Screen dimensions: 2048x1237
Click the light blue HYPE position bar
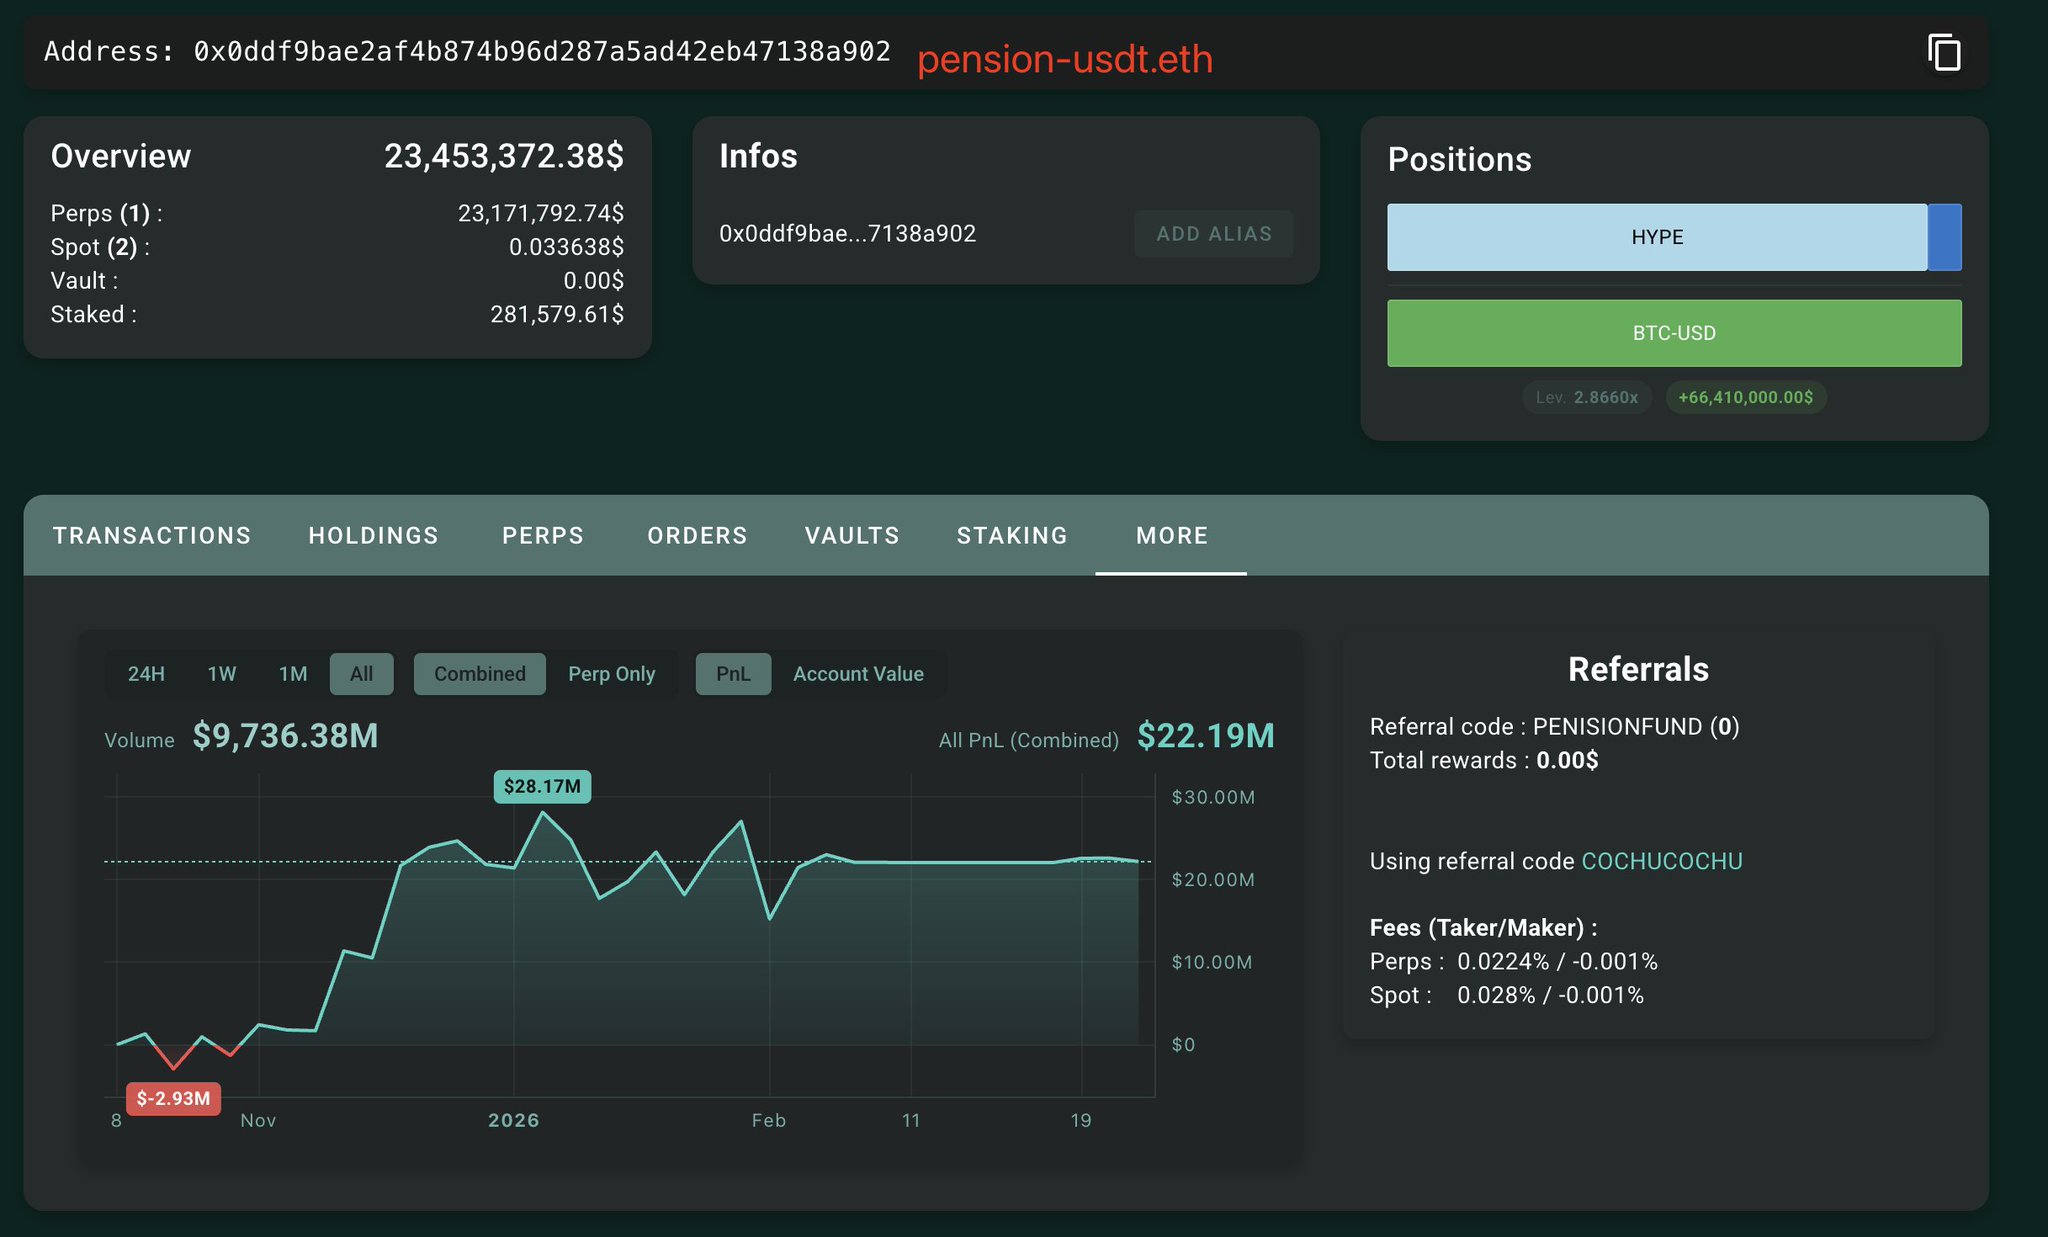[x=1656, y=237]
